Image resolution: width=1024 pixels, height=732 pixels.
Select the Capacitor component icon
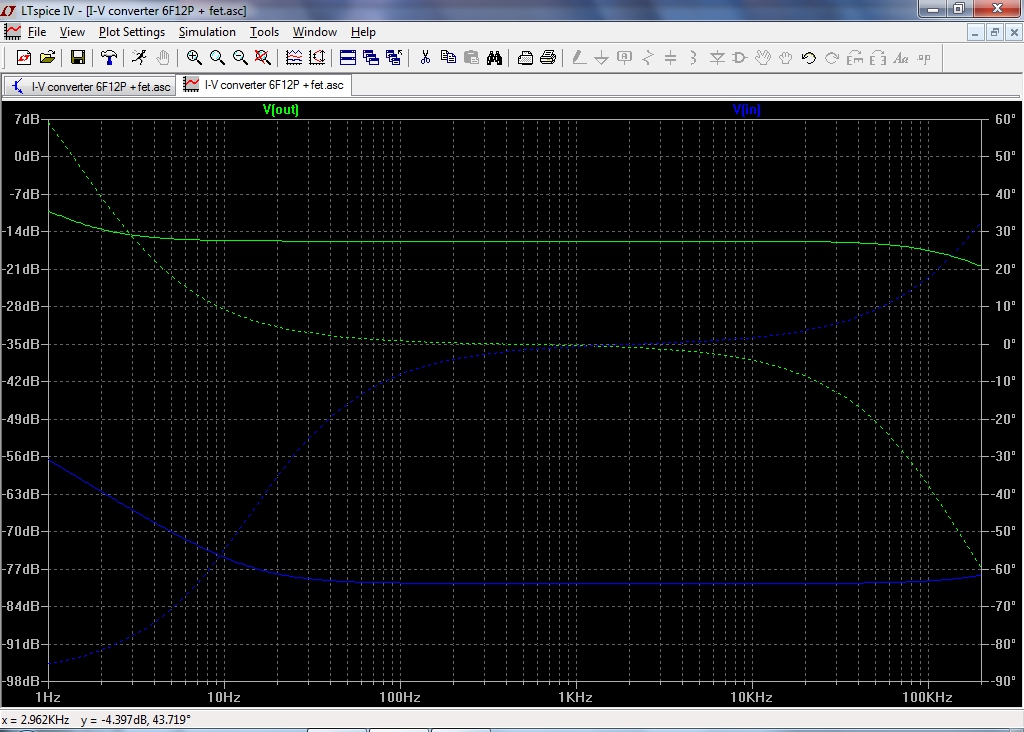(670, 58)
